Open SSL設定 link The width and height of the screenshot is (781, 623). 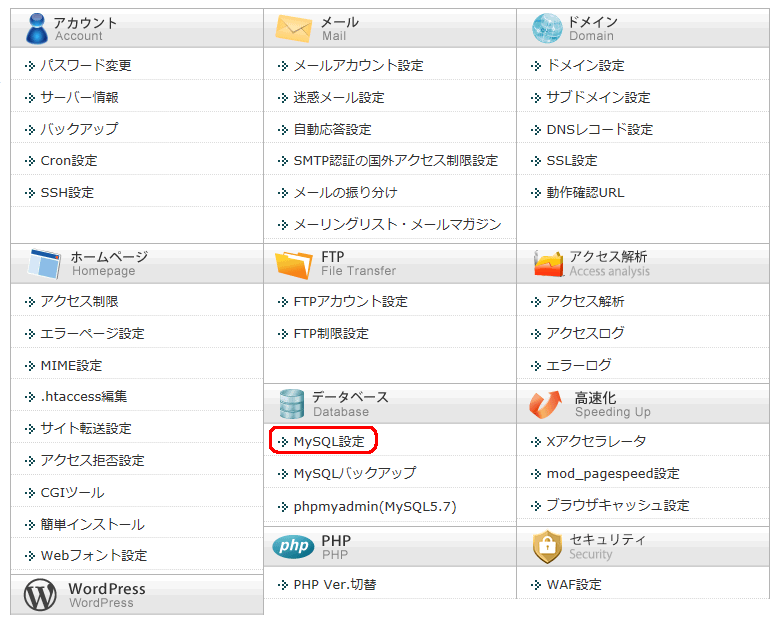click(x=572, y=160)
